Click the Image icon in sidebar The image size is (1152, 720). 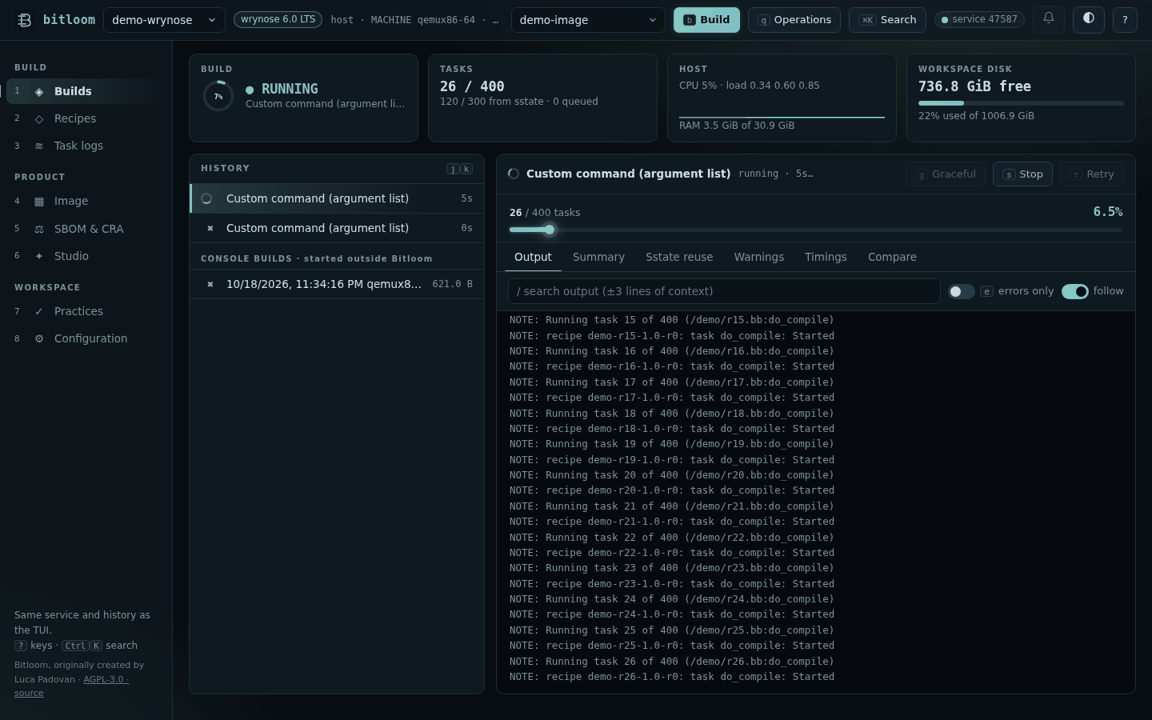(x=39, y=201)
